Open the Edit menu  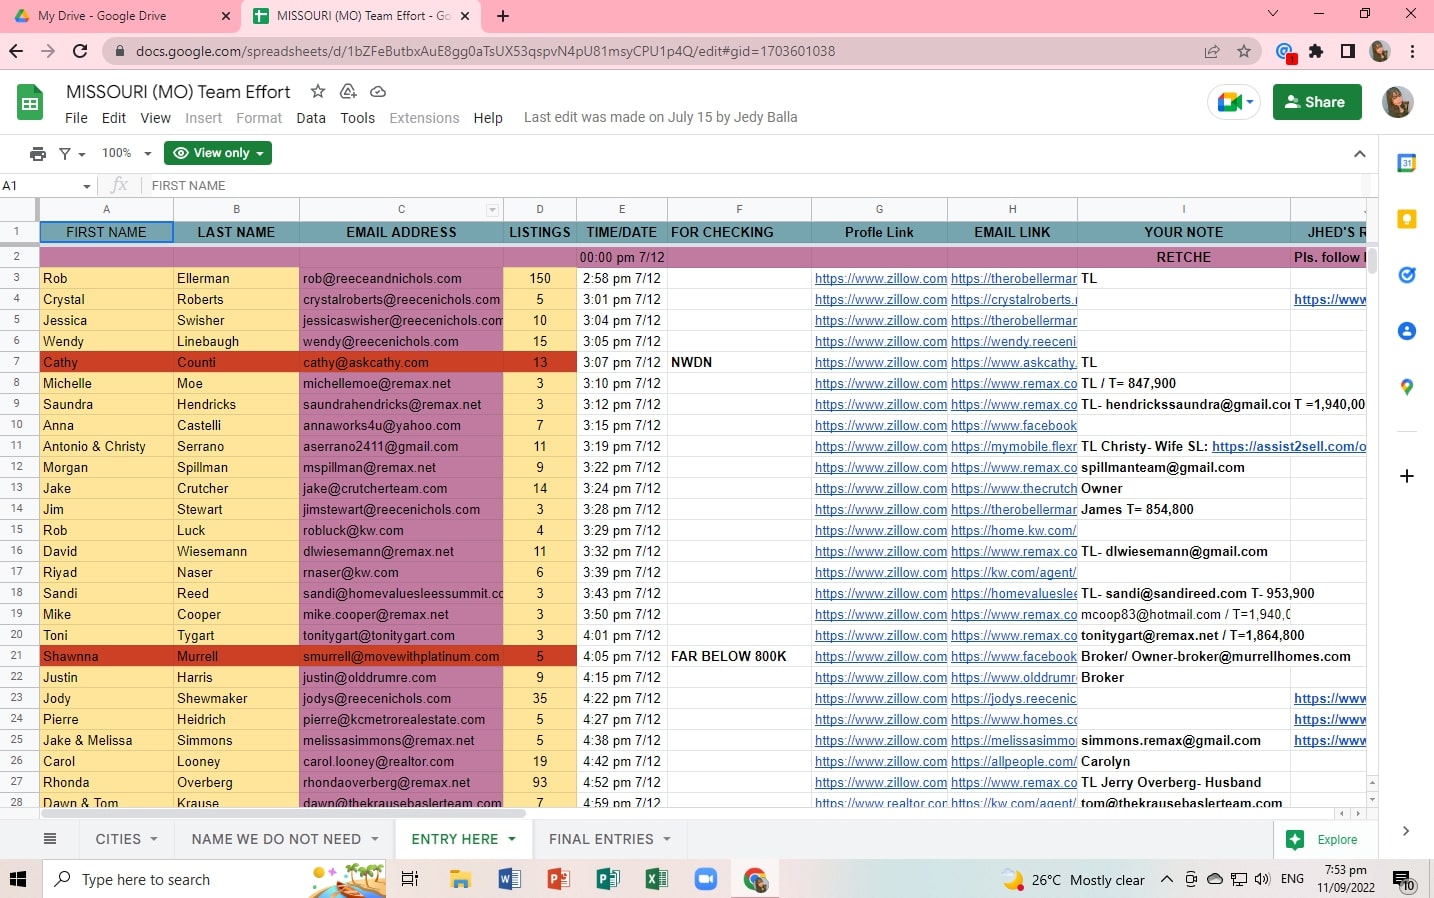[x=114, y=118]
